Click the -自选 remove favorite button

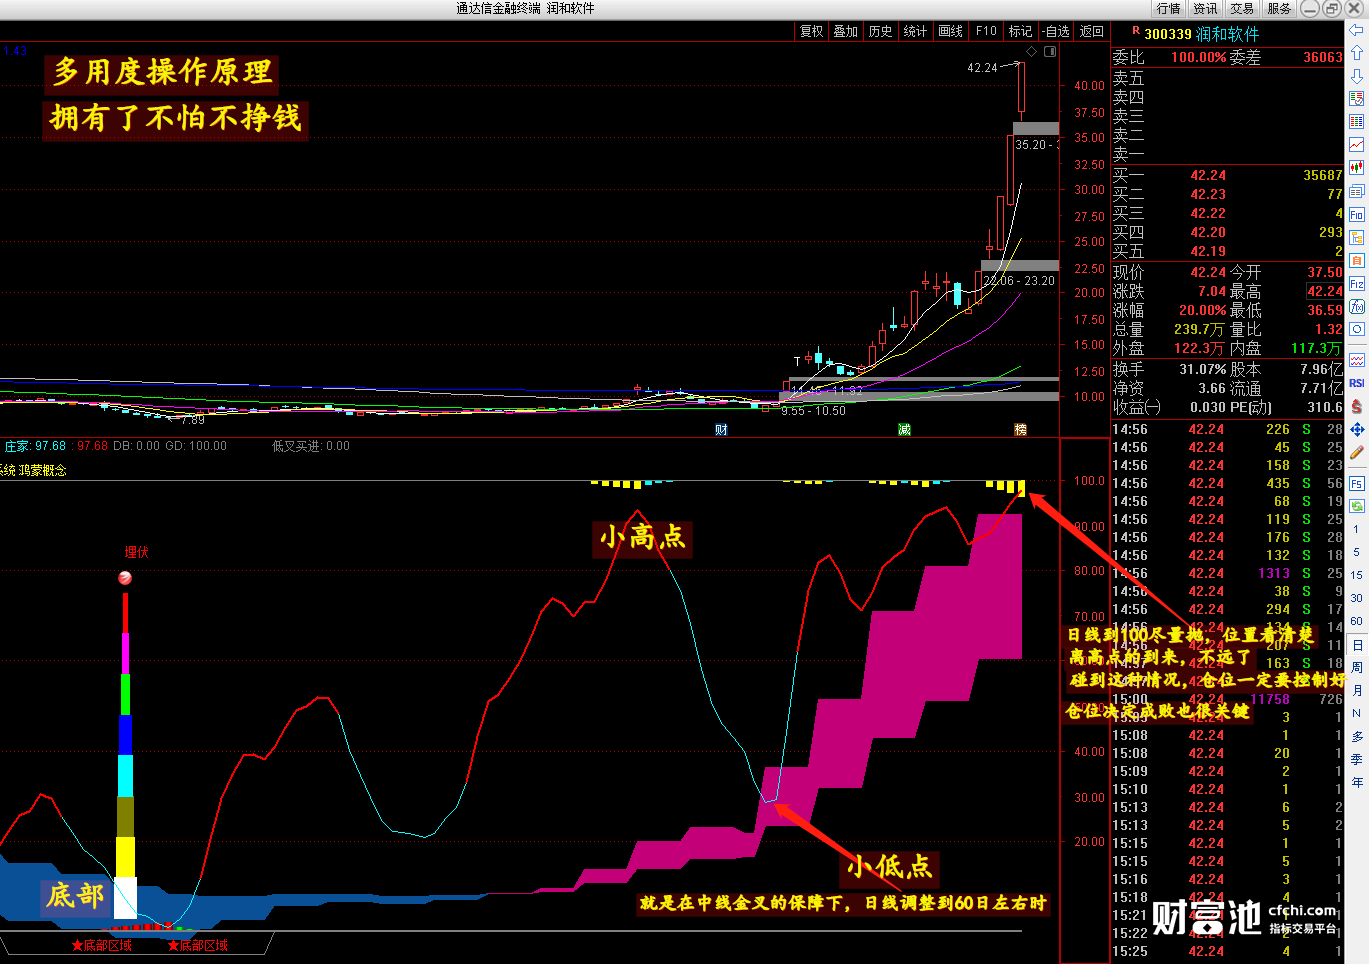[x=1056, y=31]
